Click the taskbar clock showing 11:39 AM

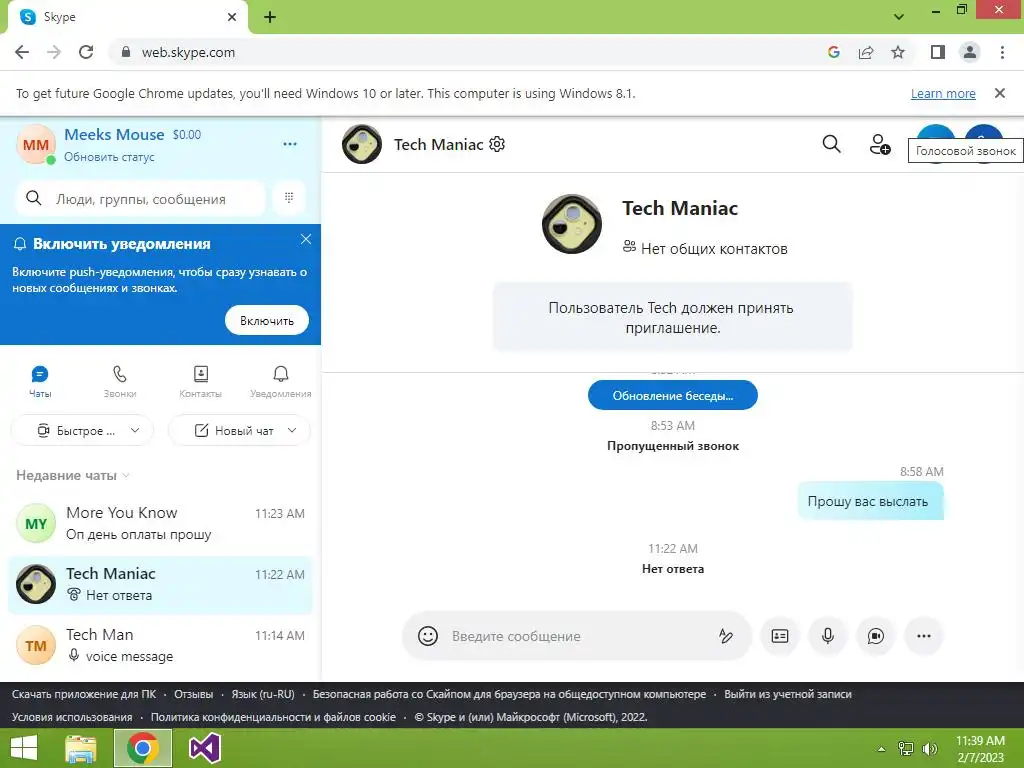point(980,749)
